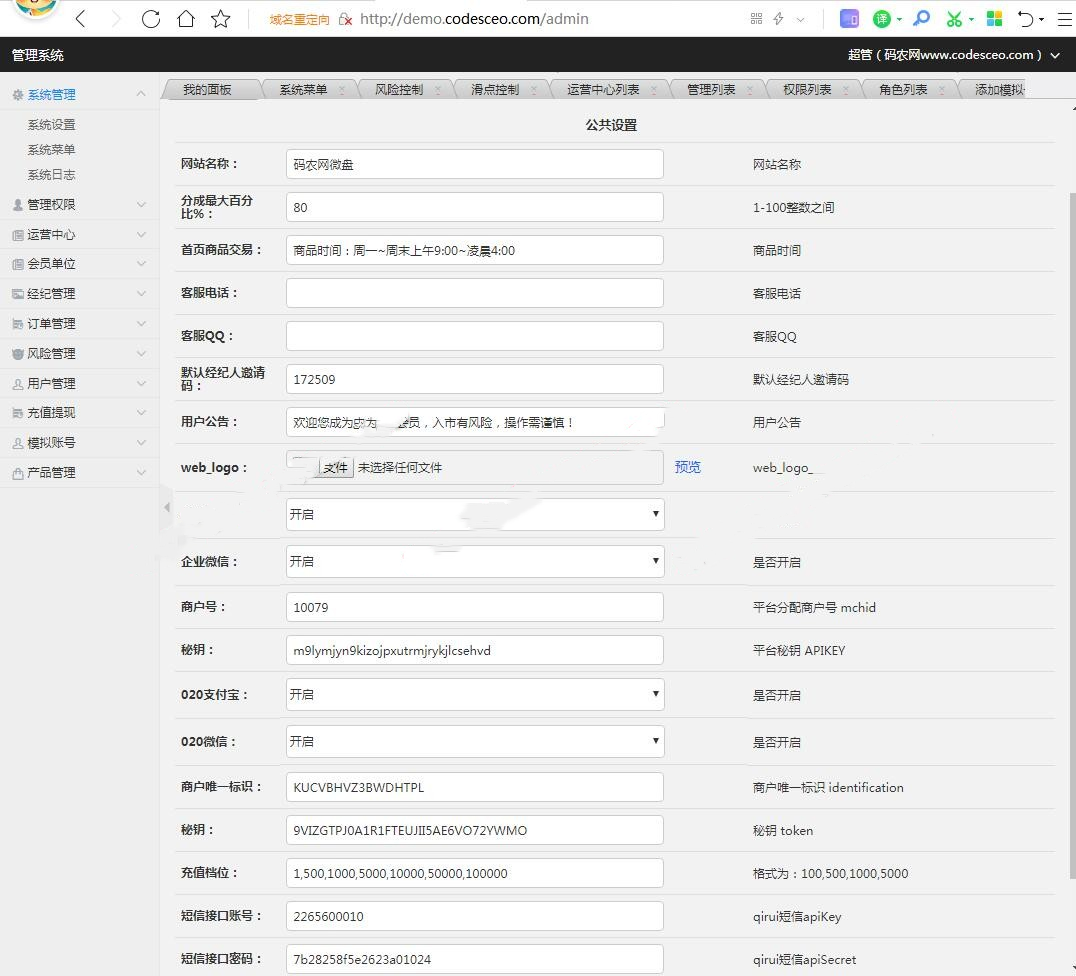Screen dimensions: 1076x976
Task: Click the 预览 link beside web_logo
Action: (x=688, y=467)
